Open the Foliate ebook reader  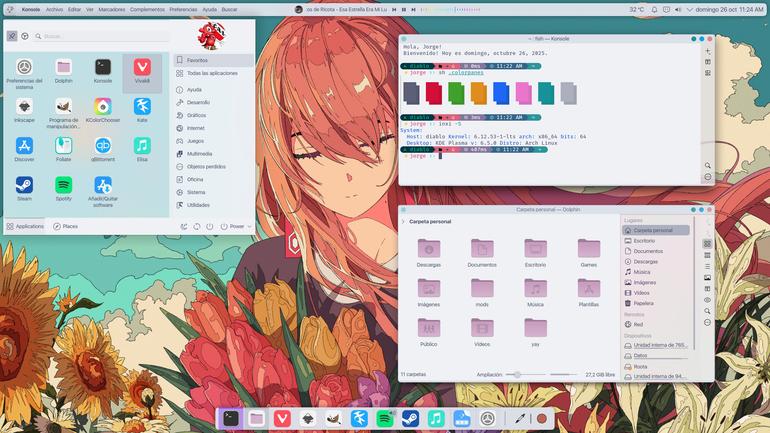[63, 149]
